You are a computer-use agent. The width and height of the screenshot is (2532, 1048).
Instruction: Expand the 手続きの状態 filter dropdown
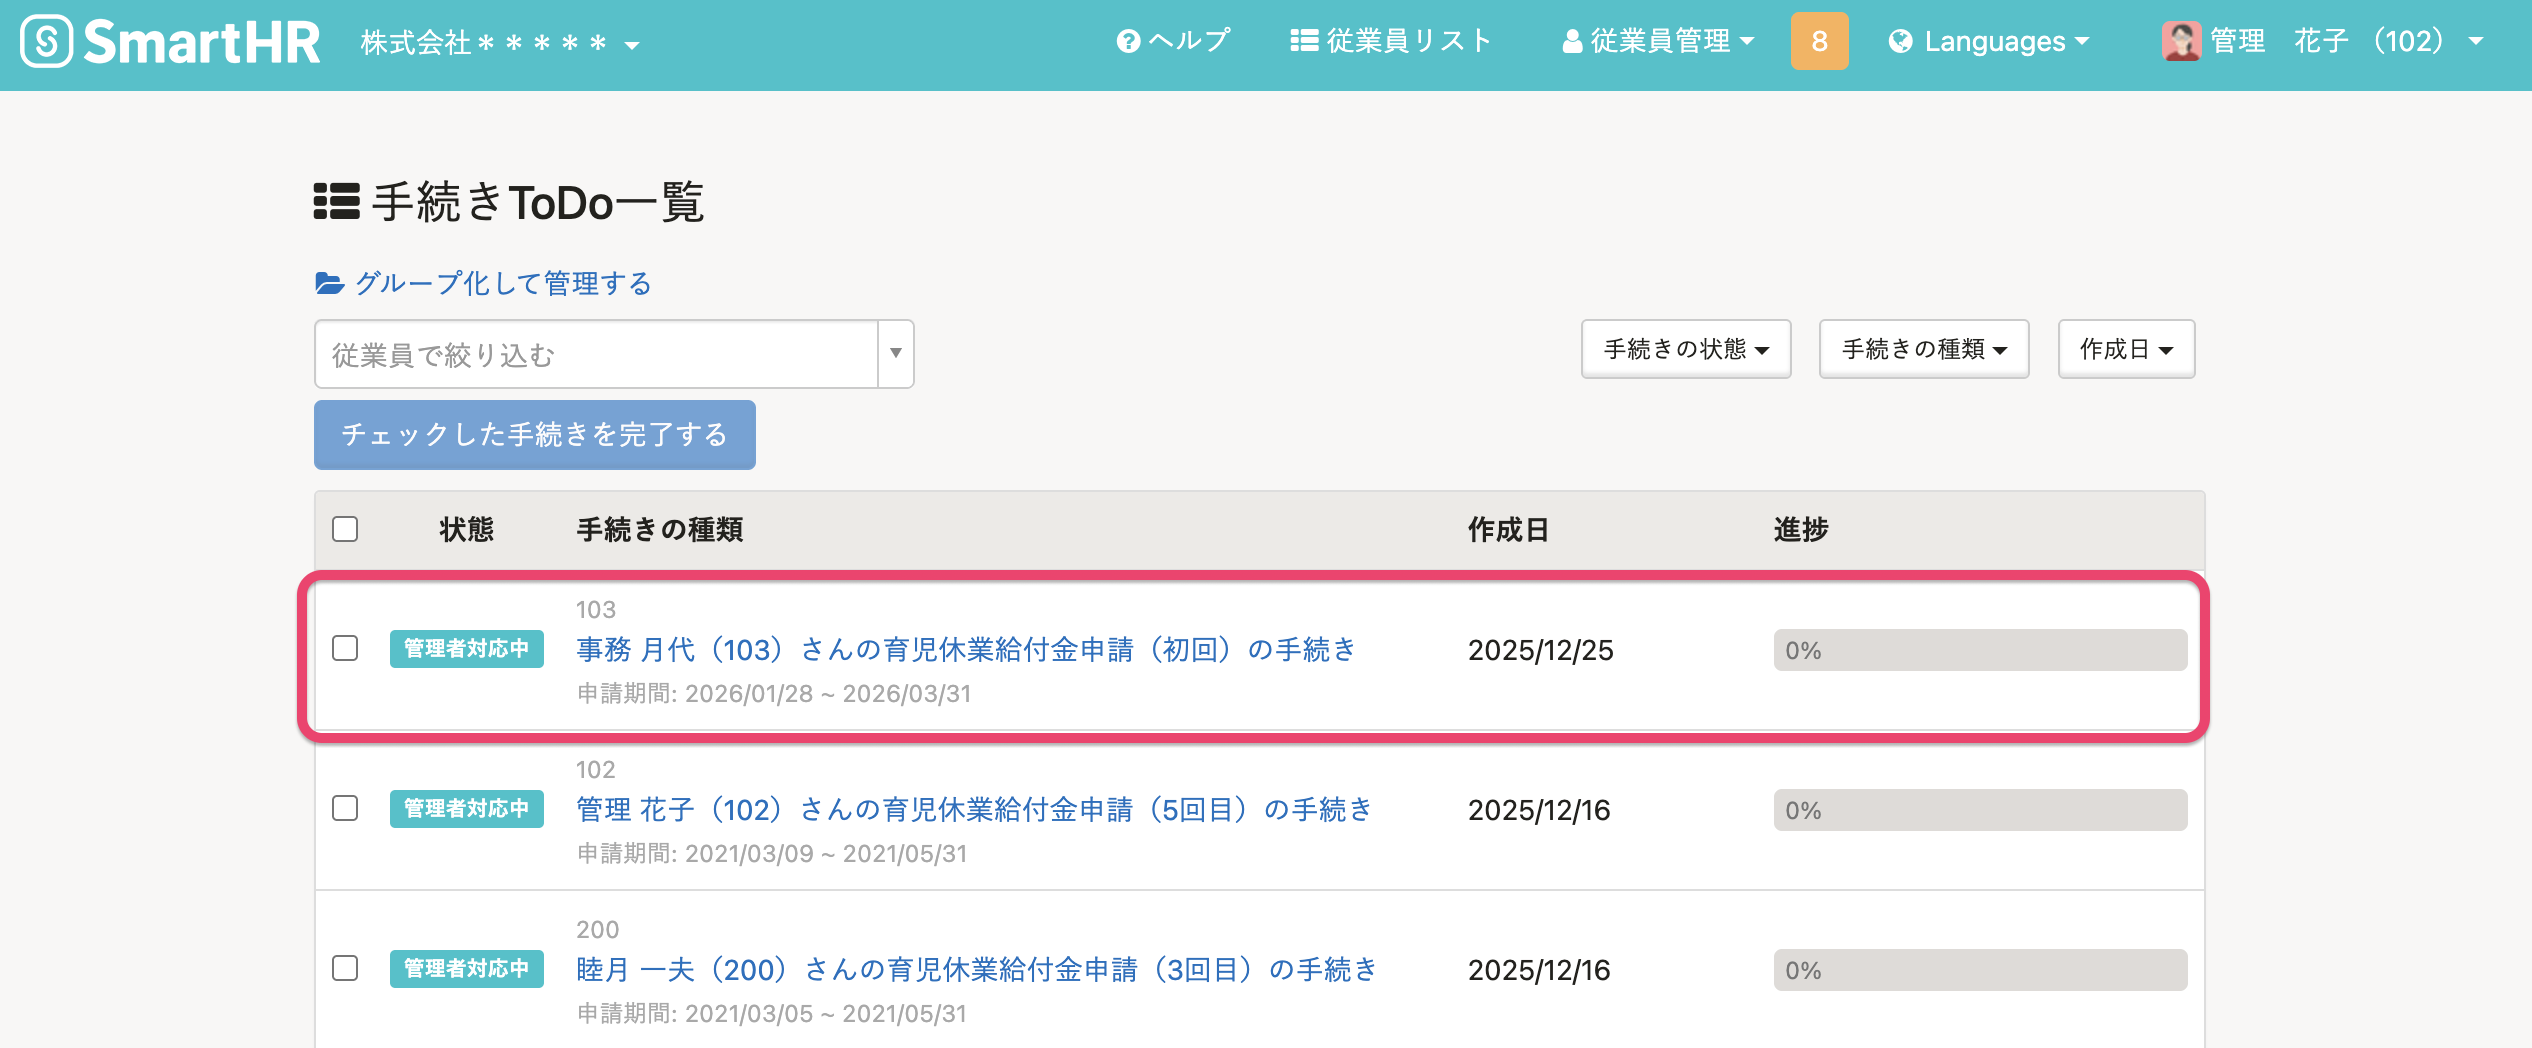tap(1685, 350)
